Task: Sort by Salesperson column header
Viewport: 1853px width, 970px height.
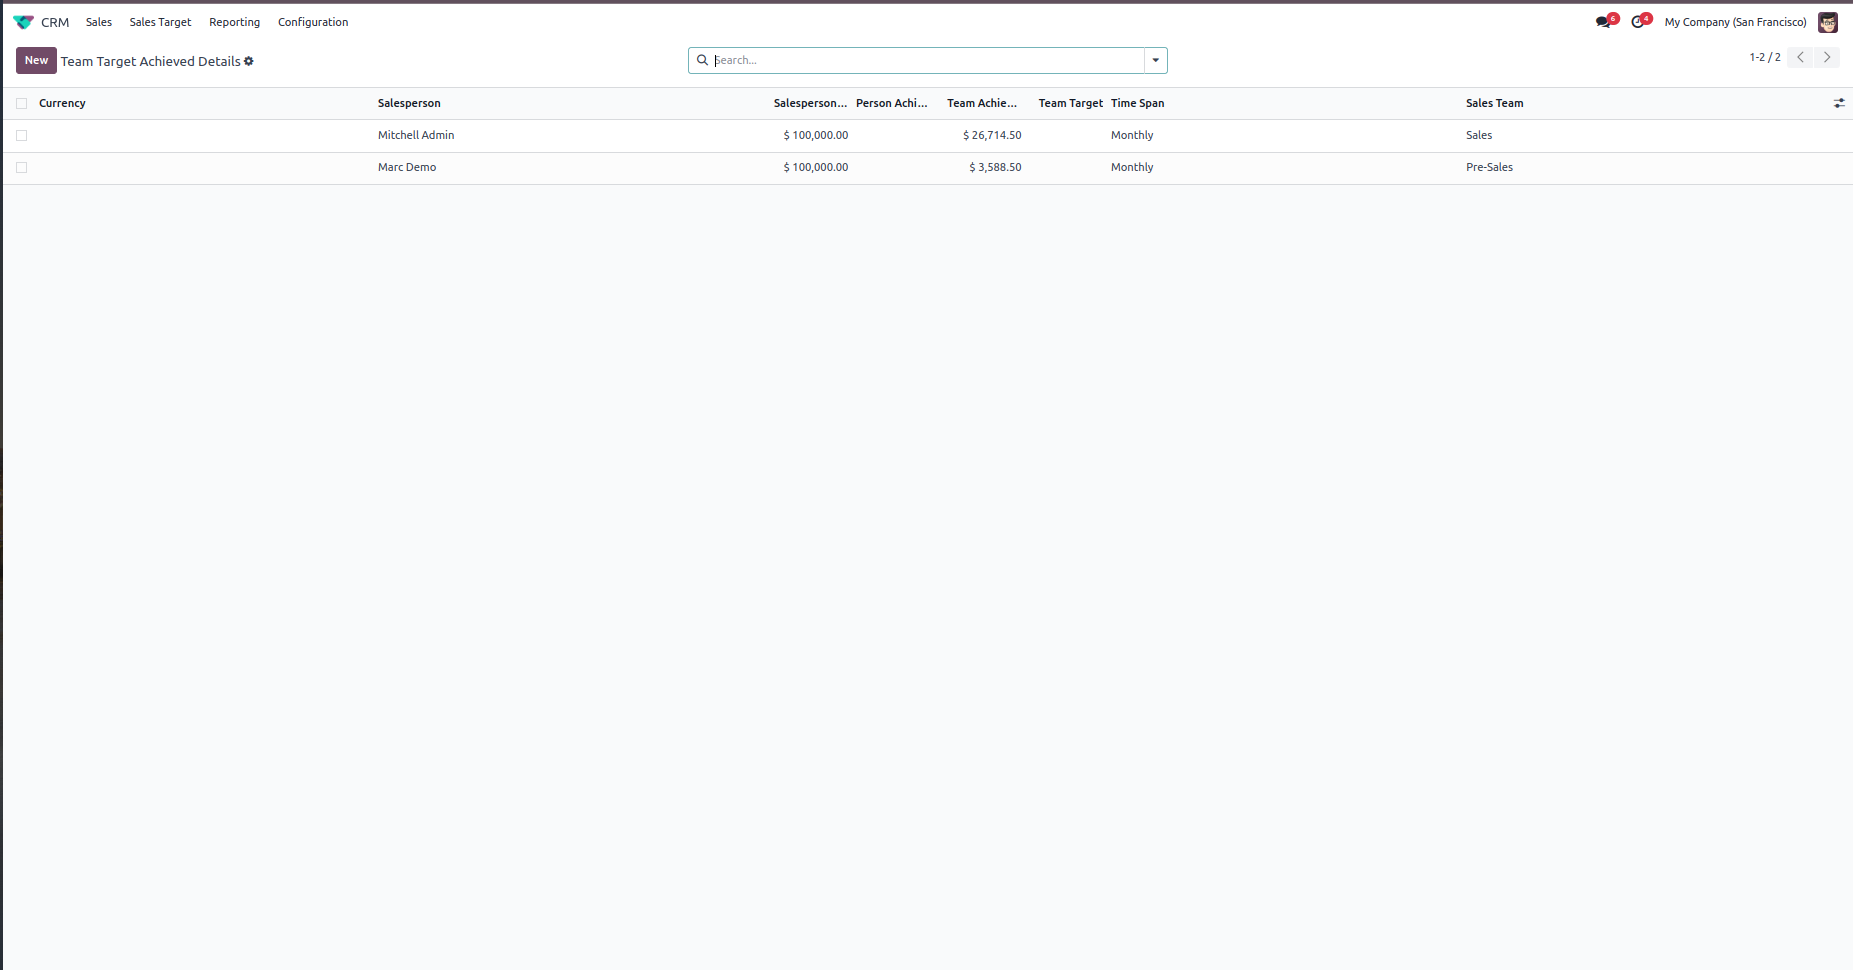Action: pos(409,103)
